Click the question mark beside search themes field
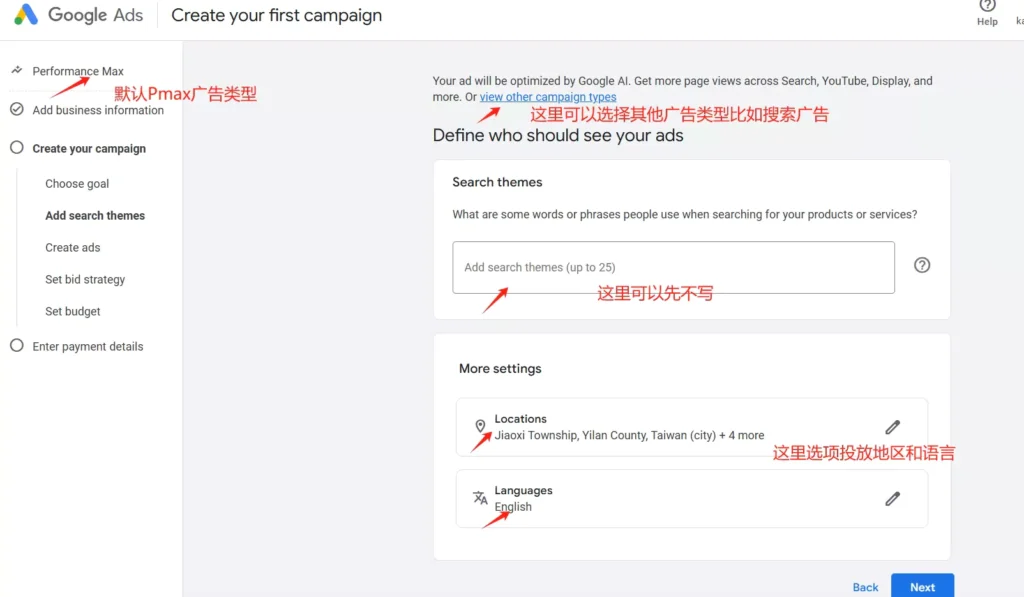This screenshot has height=597, width=1024. pos(921,265)
